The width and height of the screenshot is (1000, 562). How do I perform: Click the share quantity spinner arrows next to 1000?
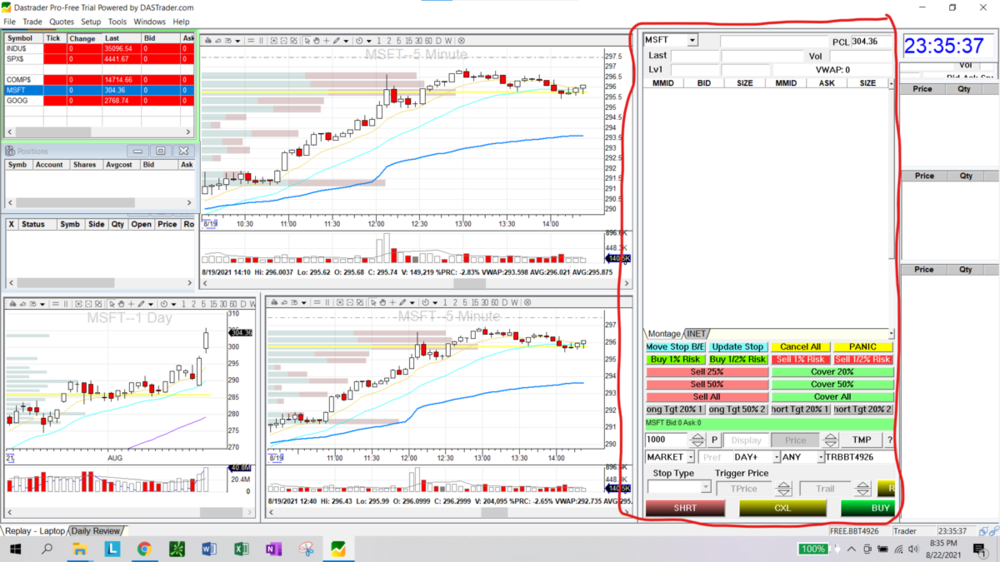pyautogui.click(x=699, y=440)
